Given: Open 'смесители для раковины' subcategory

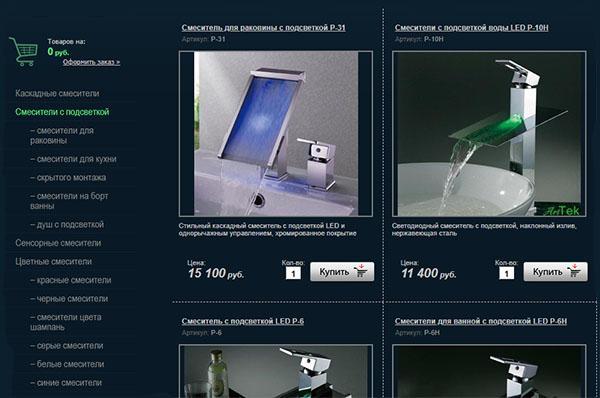Looking at the screenshot, I should click(62, 135).
